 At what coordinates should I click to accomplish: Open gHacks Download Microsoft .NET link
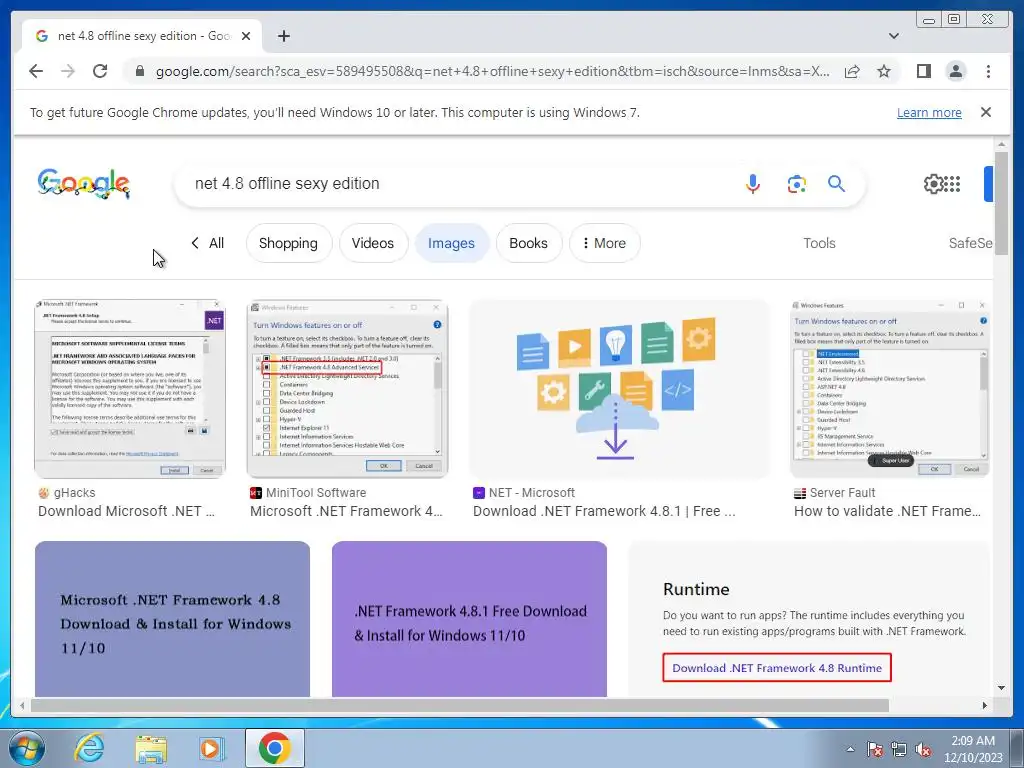tap(126, 511)
